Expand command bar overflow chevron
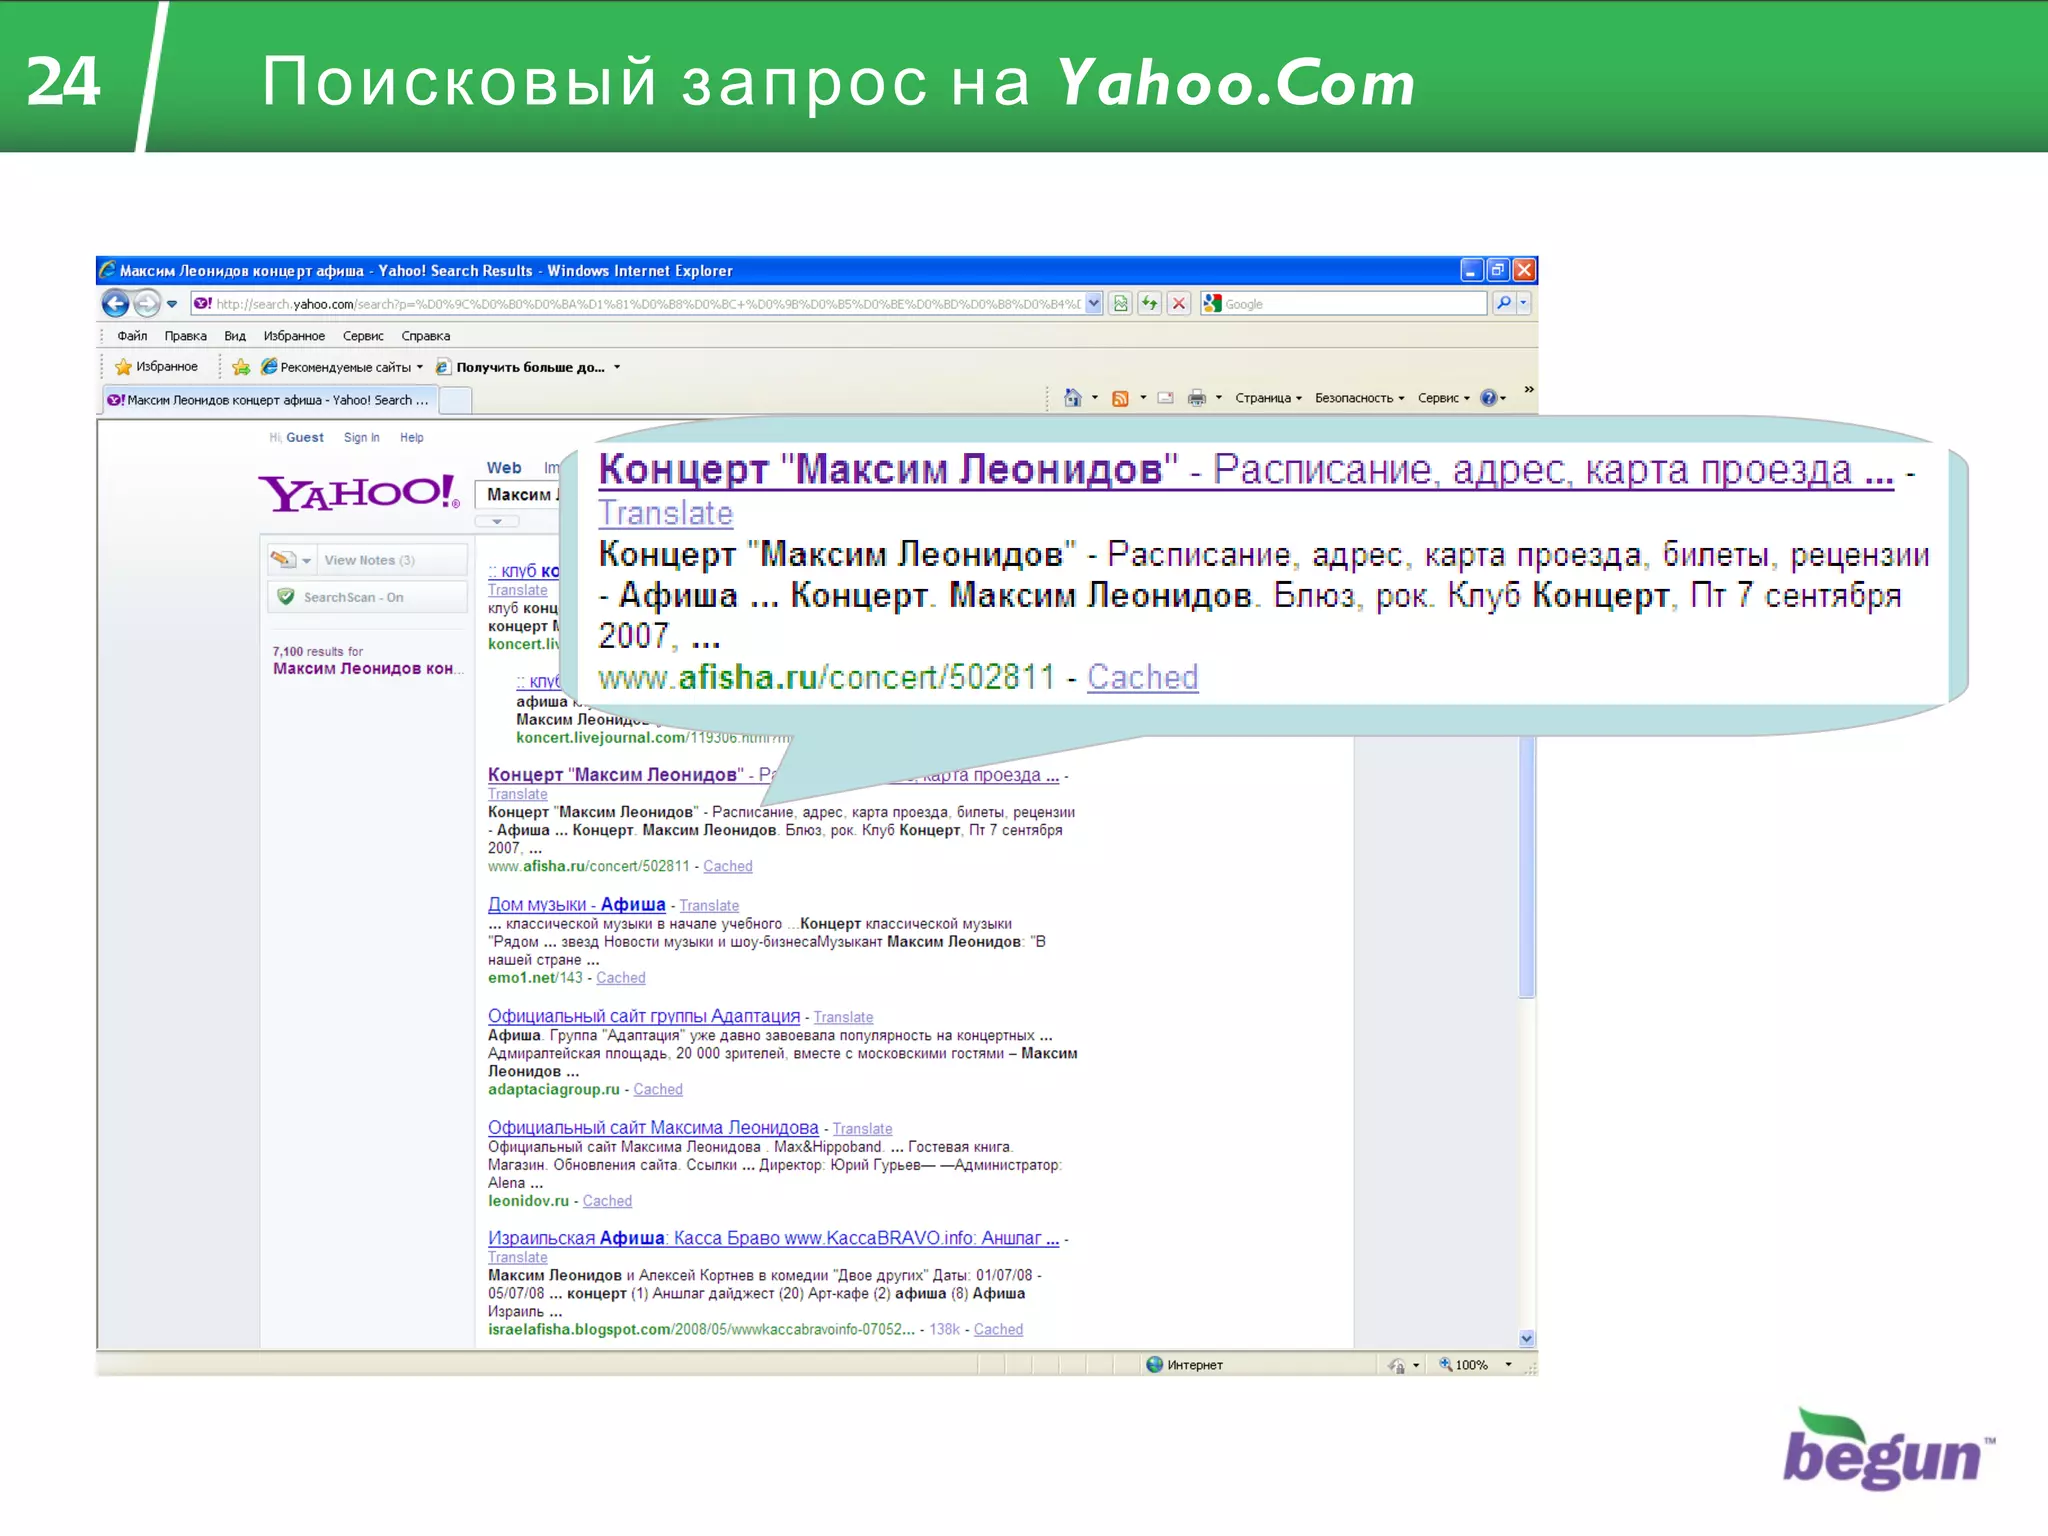Screen dimensions: 2048x1536 tap(1528, 390)
